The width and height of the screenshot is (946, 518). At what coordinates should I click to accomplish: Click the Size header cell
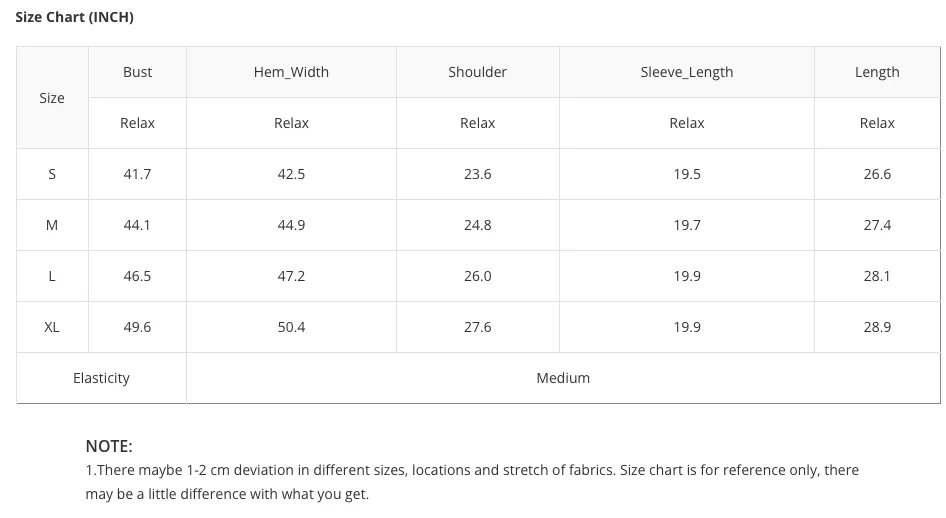52,98
